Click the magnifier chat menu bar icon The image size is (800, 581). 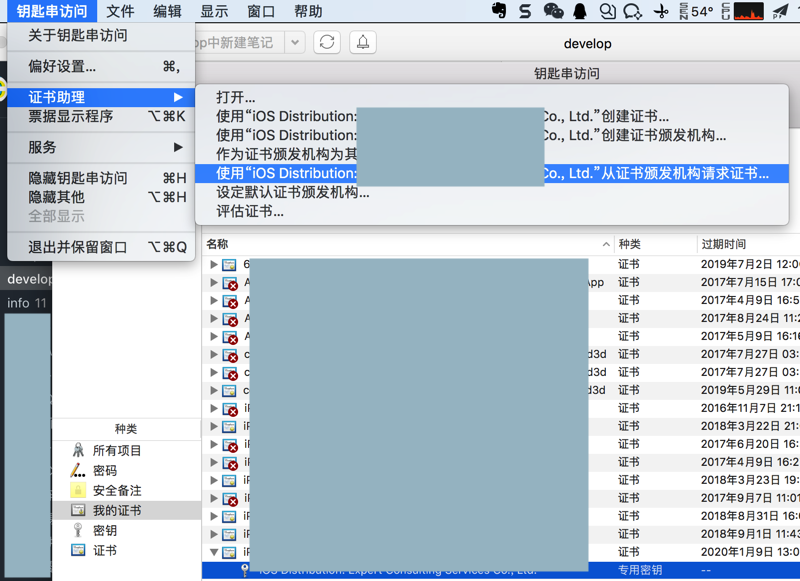tap(607, 11)
